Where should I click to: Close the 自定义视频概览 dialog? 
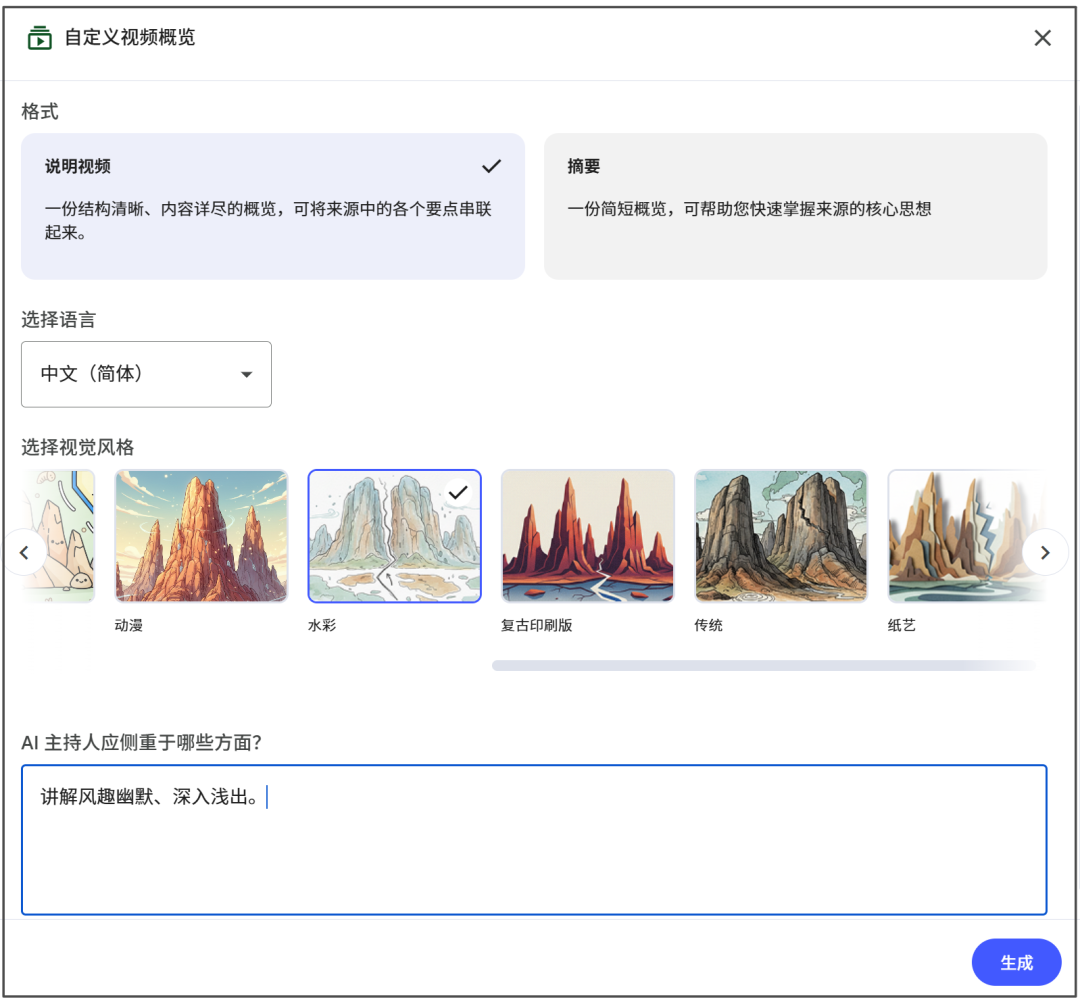click(1043, 37)
